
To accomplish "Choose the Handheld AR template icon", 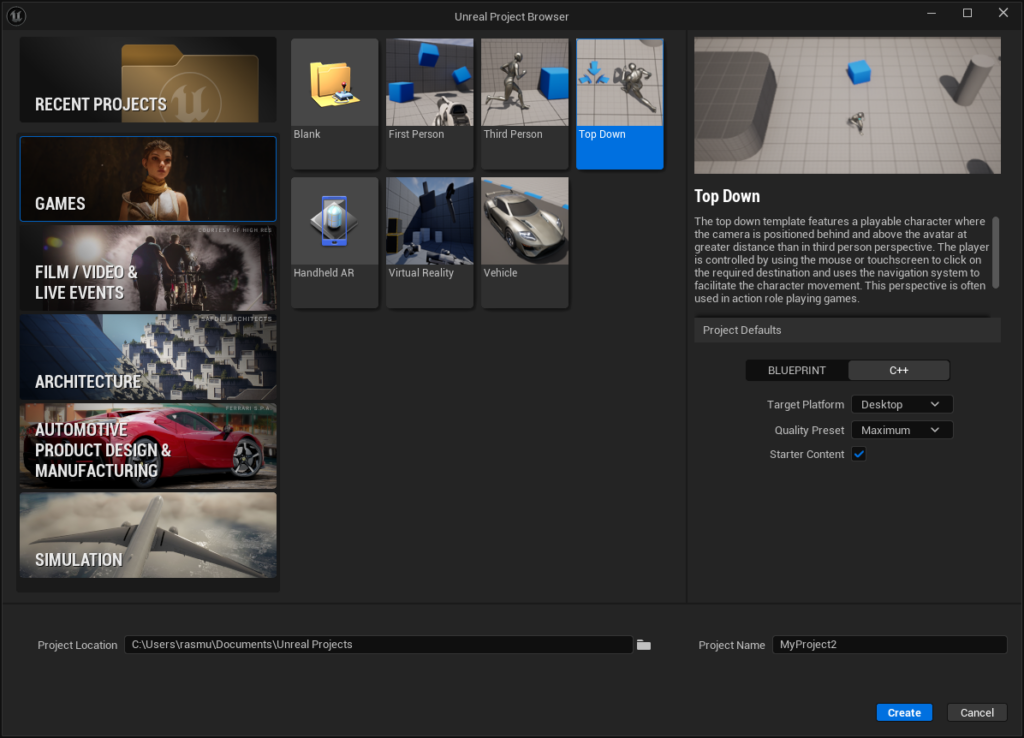I will (x=335, y=221).
